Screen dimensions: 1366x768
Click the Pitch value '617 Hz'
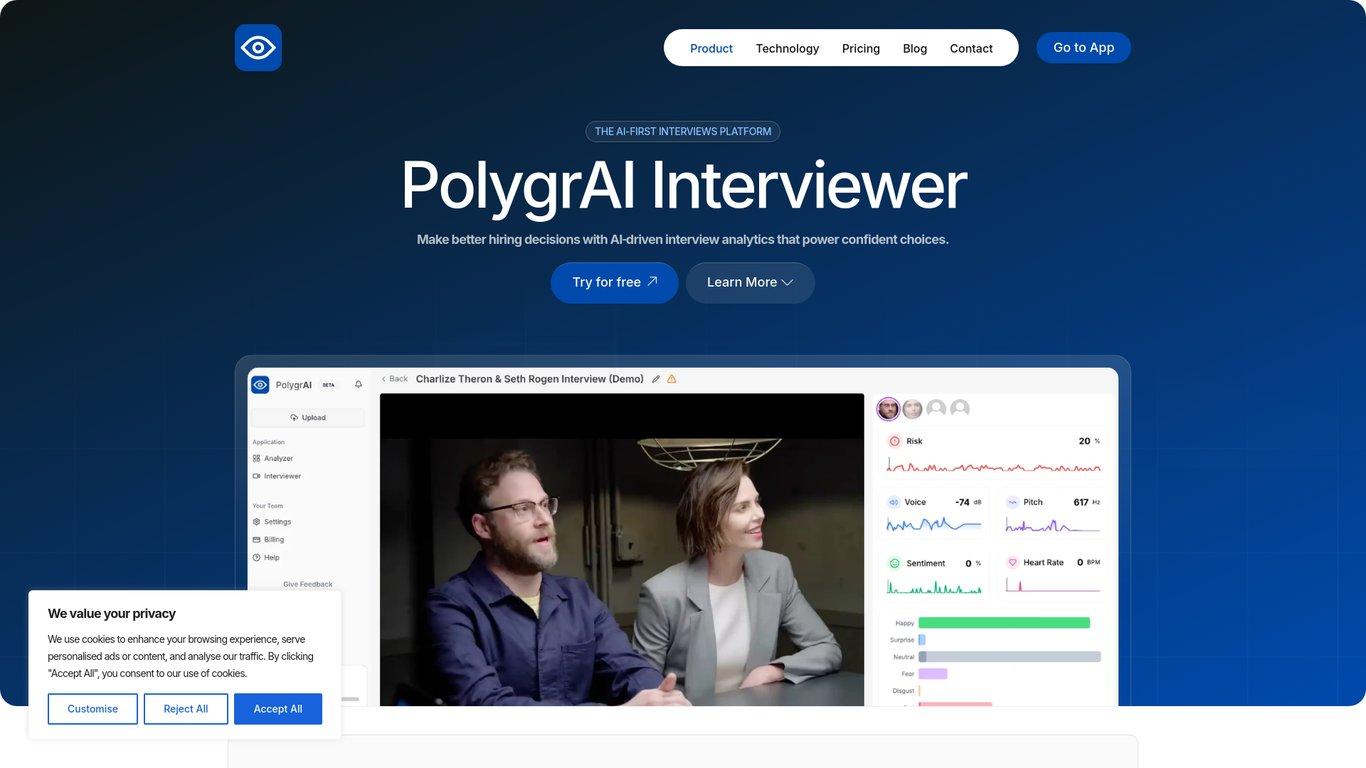(1087, 502)
